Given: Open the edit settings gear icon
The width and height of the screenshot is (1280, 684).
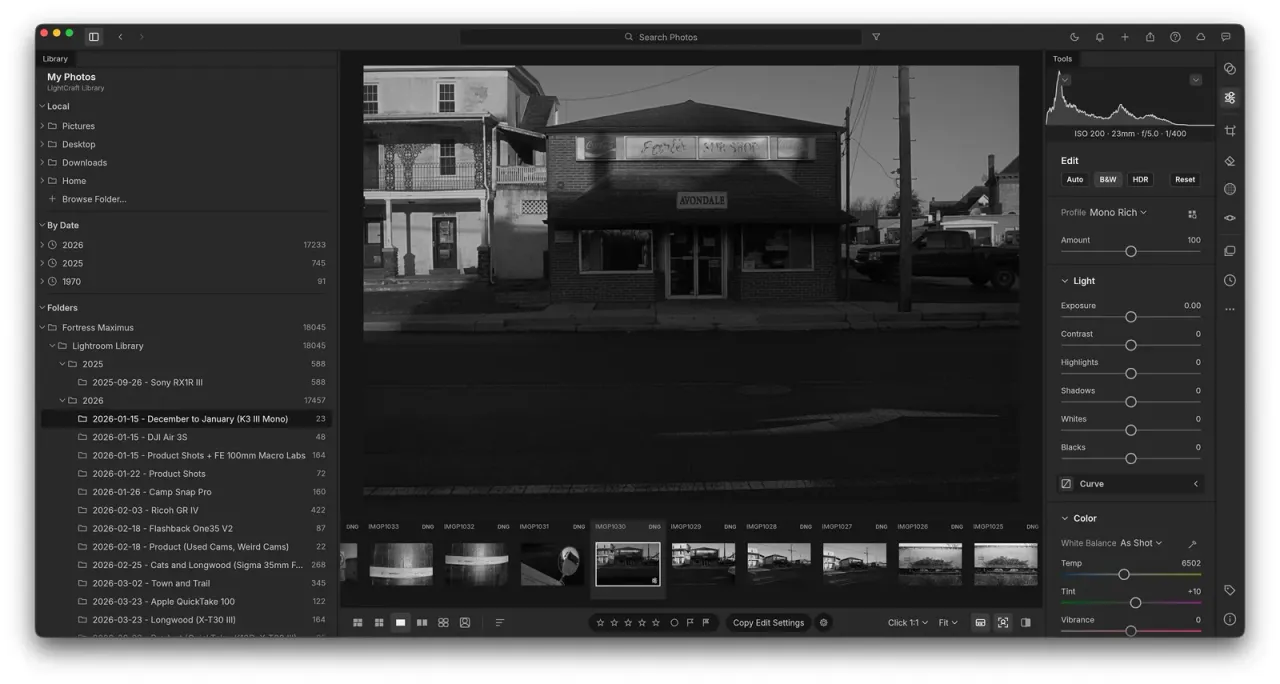Looking at the screenshot, I should pos(824,623).
